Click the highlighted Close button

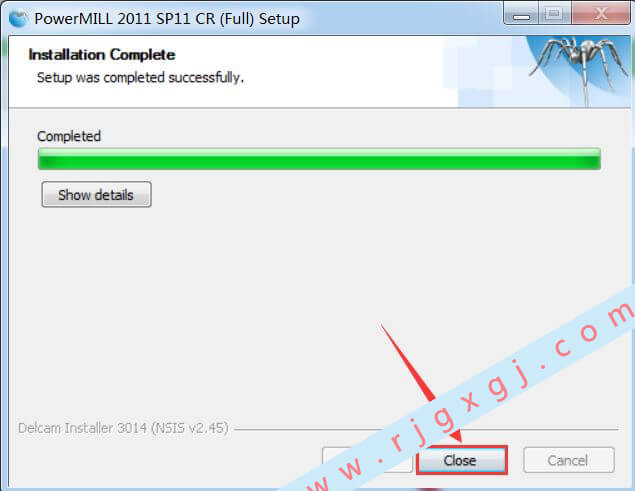click(461, 460)
